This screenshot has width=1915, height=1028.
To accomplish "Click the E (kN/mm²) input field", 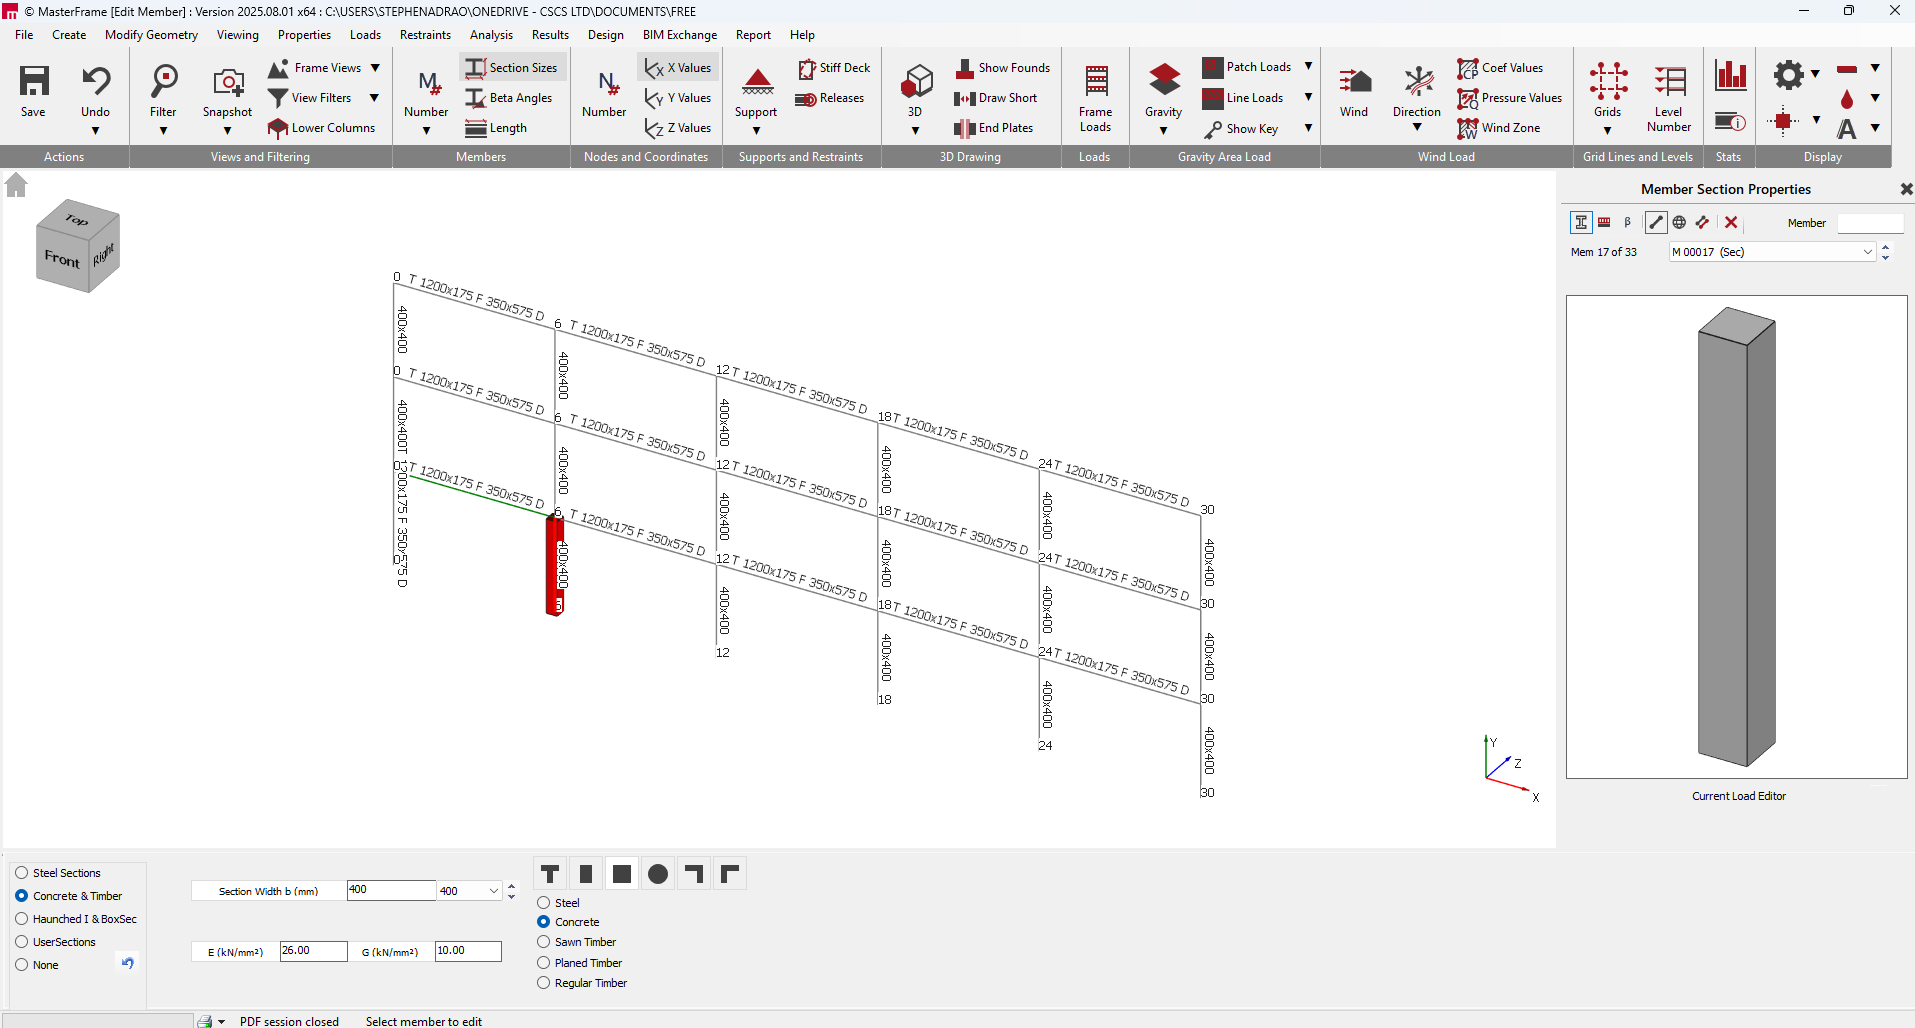I will point(313,951).
